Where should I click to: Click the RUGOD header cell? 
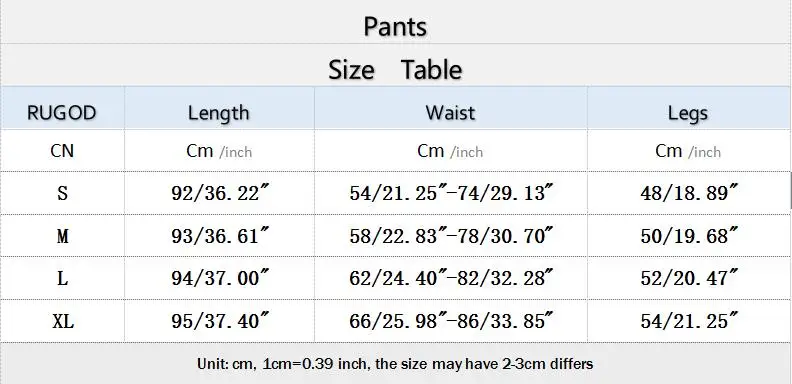click(62, 108)
